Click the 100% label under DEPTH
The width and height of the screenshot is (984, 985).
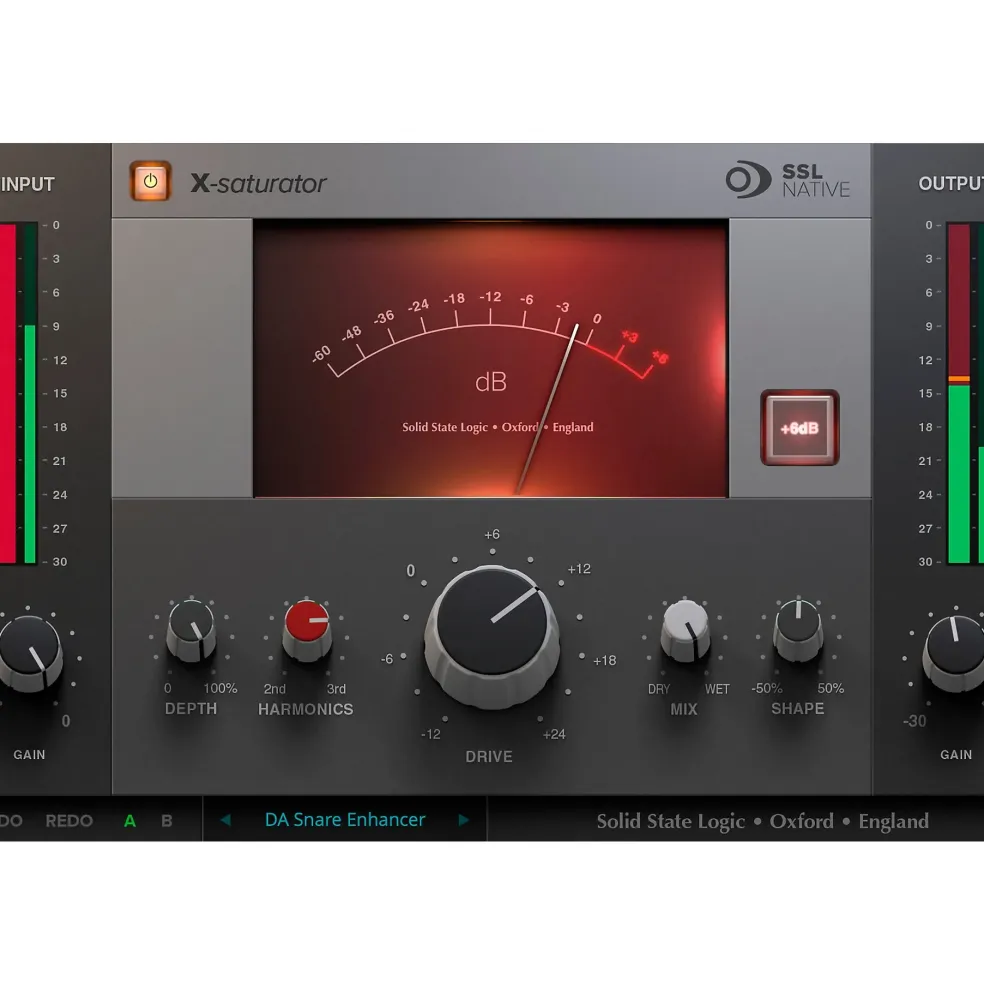point(221,688)
